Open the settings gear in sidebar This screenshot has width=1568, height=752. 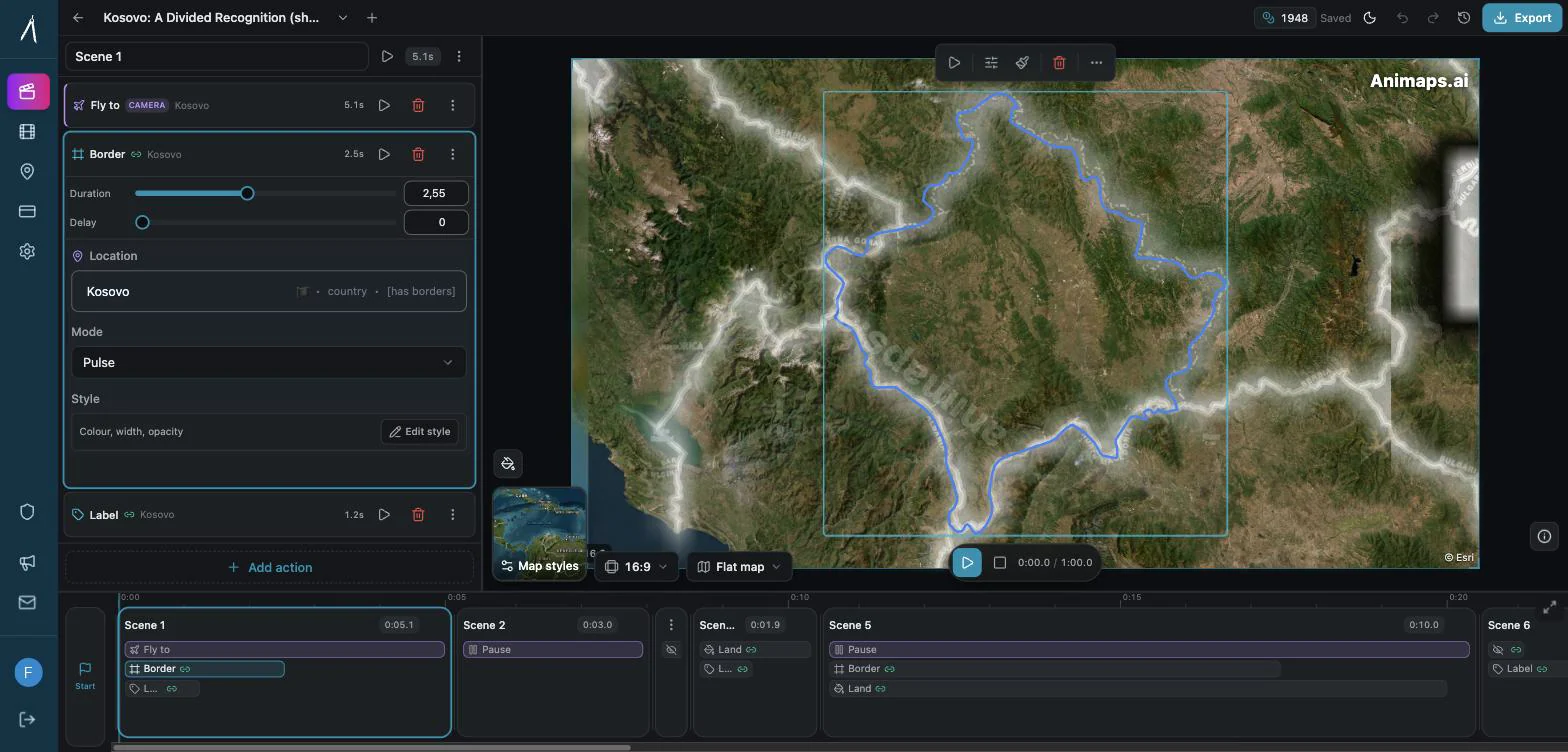tap(28, 251)
